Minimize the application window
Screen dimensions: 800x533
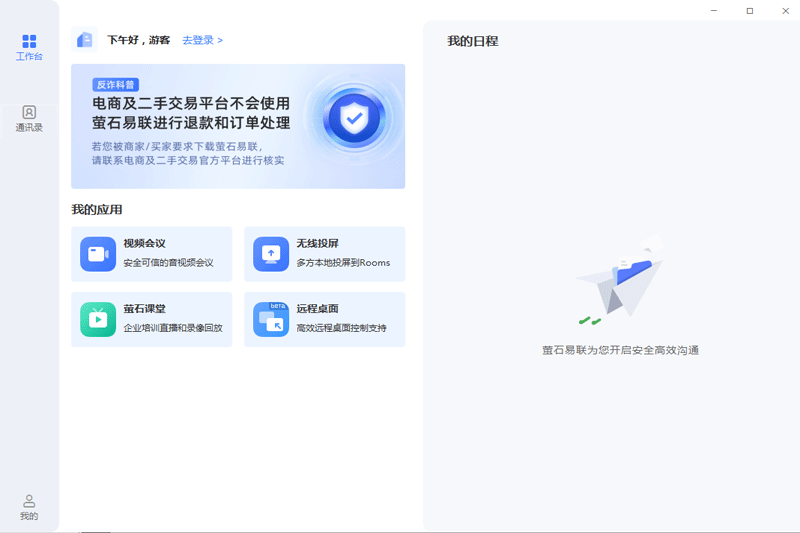pos(714,11)
